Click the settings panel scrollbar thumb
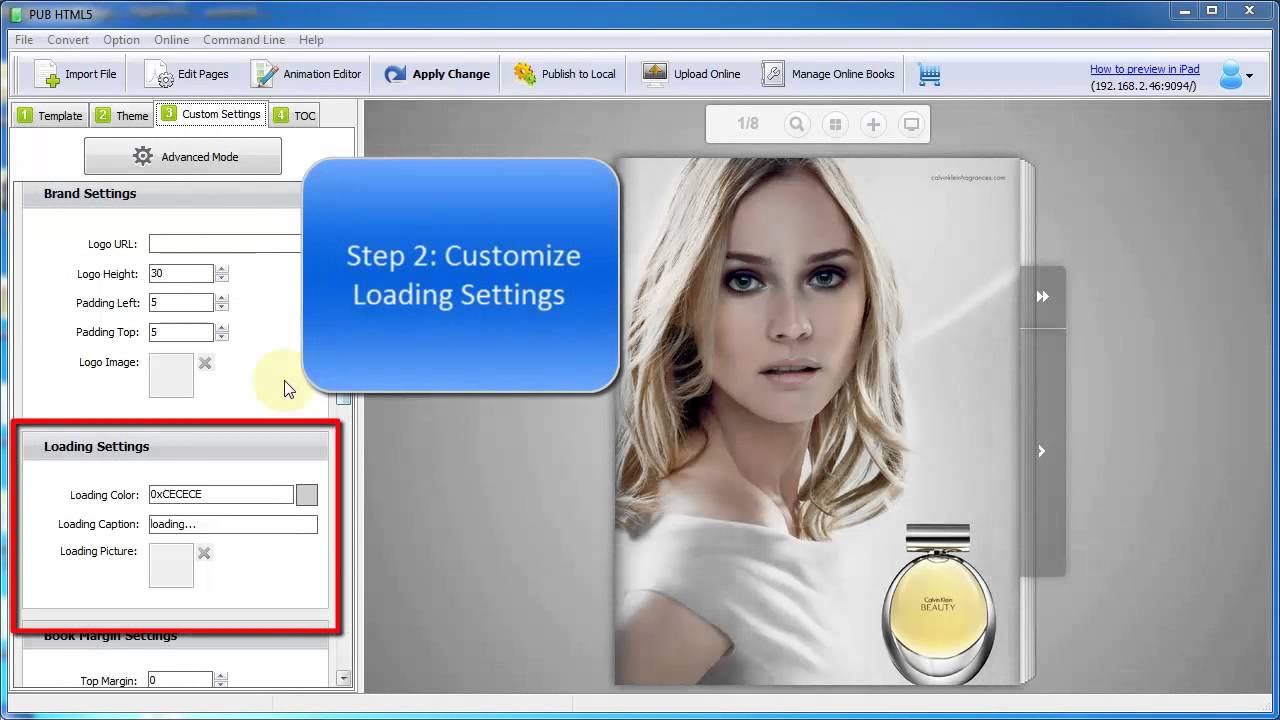Image resolution: width=1280 pixels, height=720 pixels. [x=344, y=398]
